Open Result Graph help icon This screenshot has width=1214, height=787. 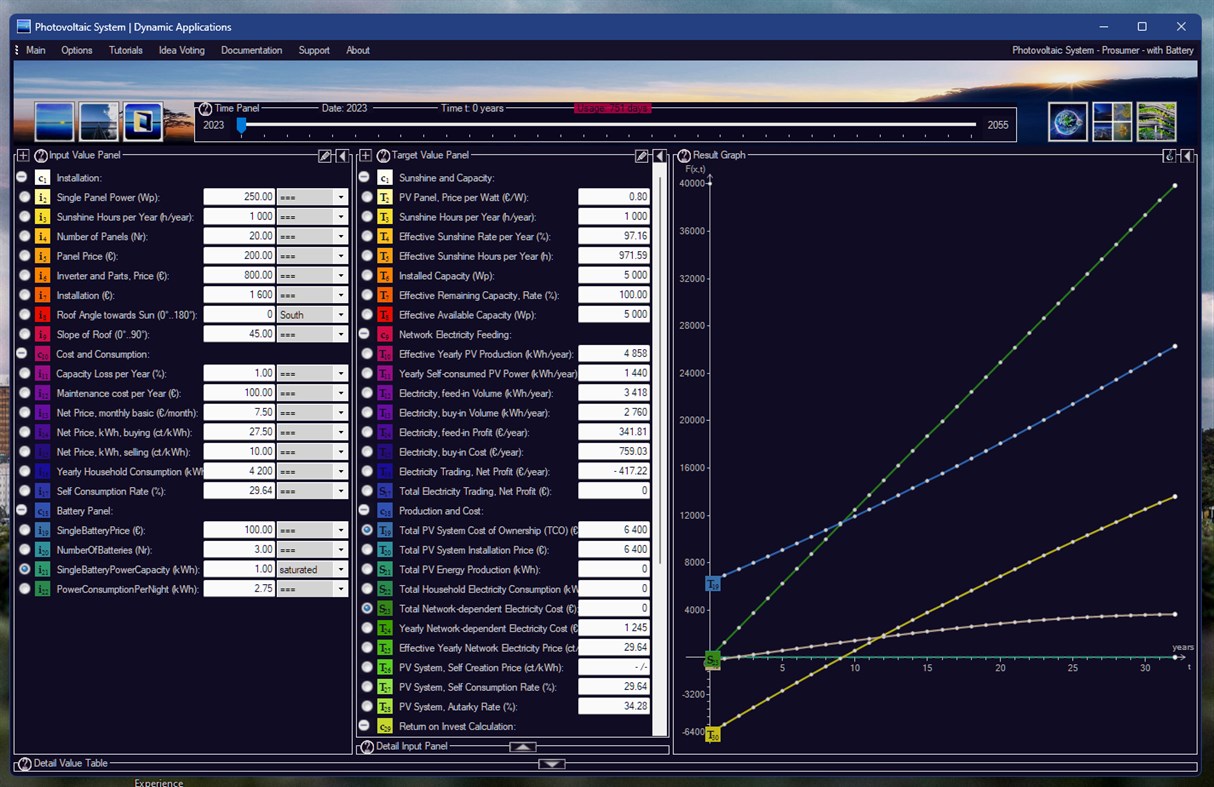[x=685, y=156]
